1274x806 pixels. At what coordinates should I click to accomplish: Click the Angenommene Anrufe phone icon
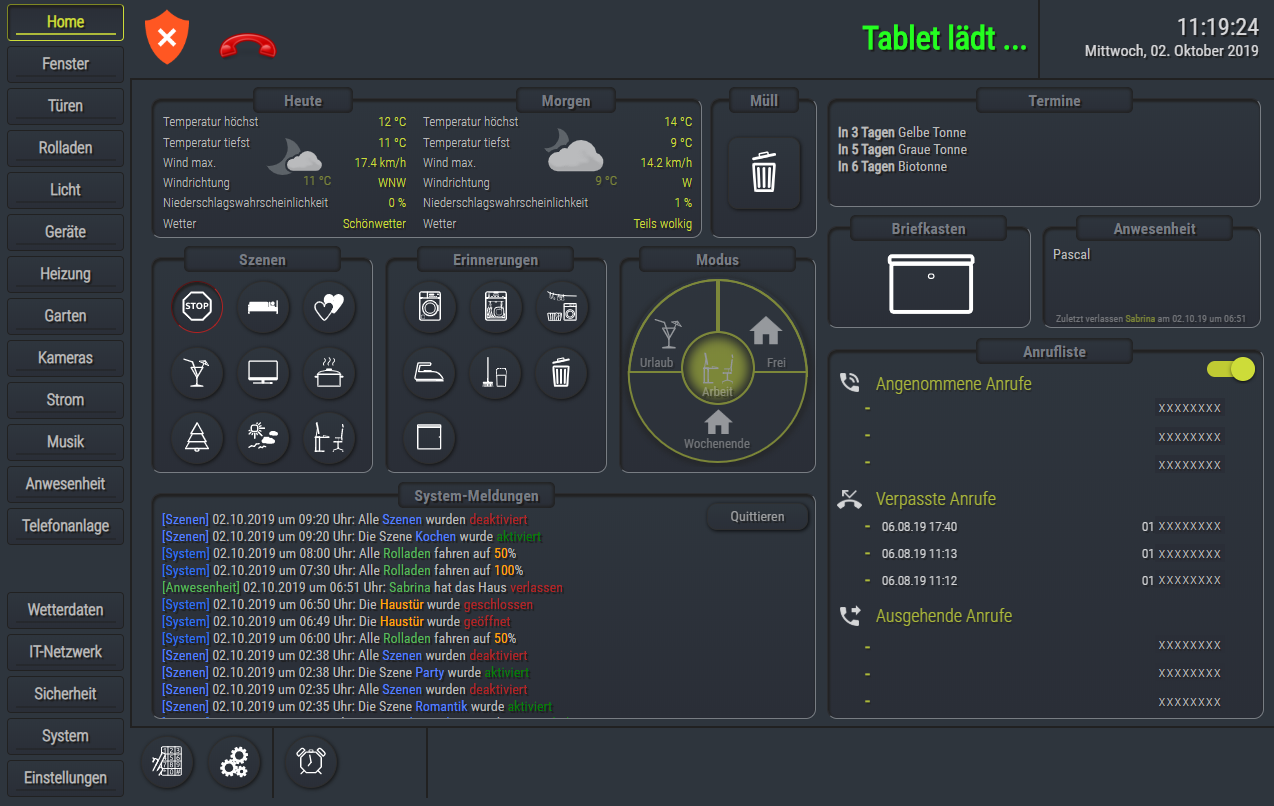click(850, 382)
